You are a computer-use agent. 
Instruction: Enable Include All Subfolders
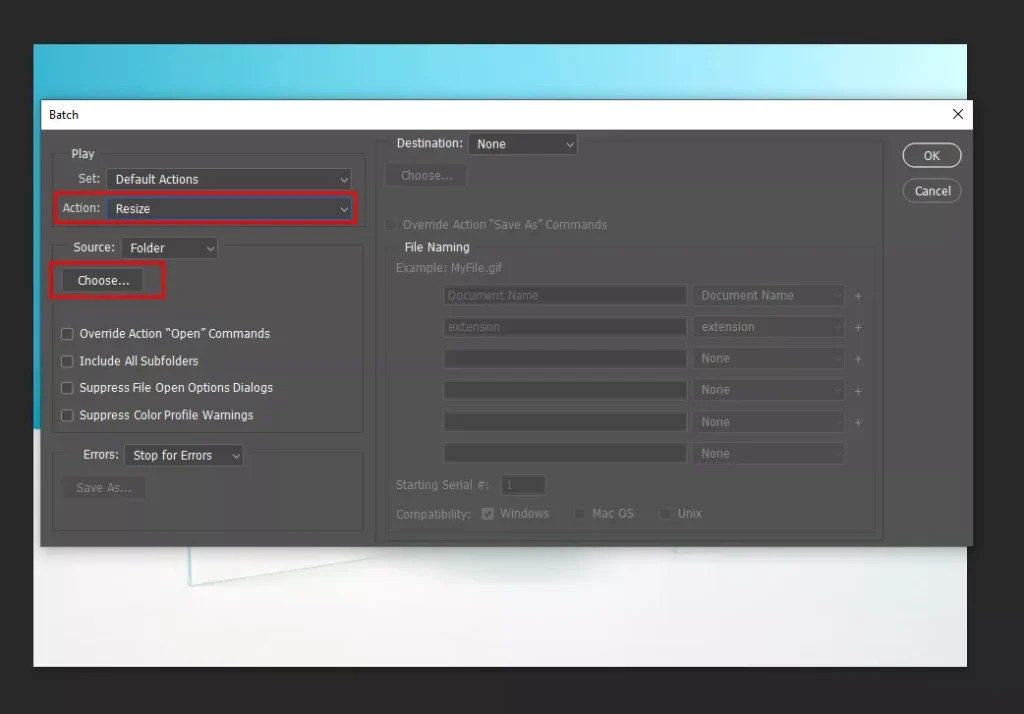pyautogui.click(x=67, y=361)
